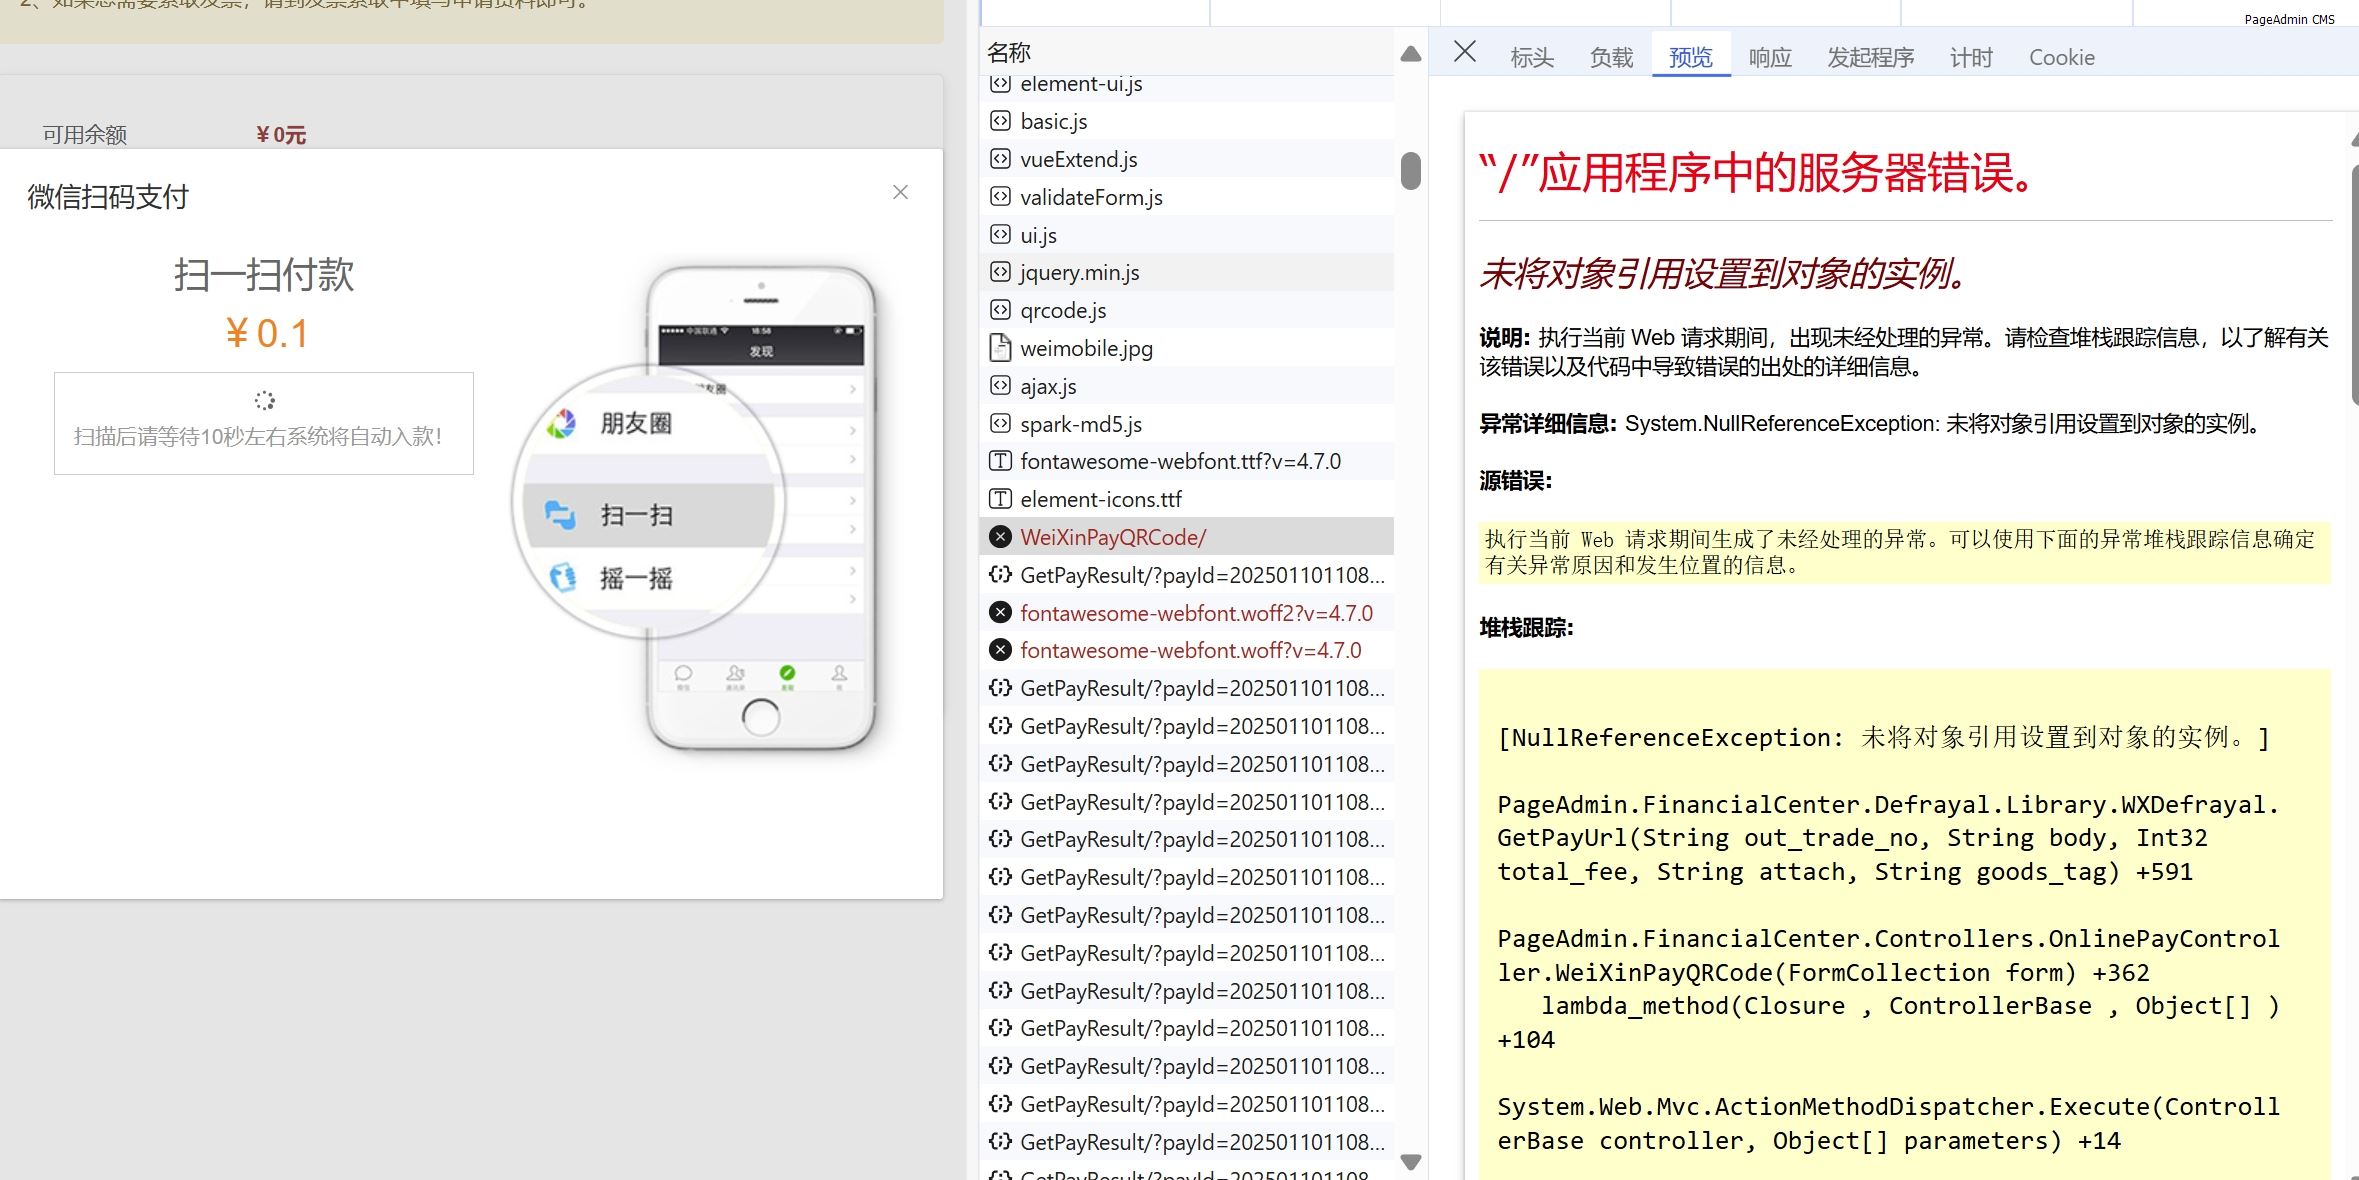Select the fontawesome-webfont.woff2?v=4.7.0 request
This screenshot has width=2359, height=1180.
click(1187, 613)
